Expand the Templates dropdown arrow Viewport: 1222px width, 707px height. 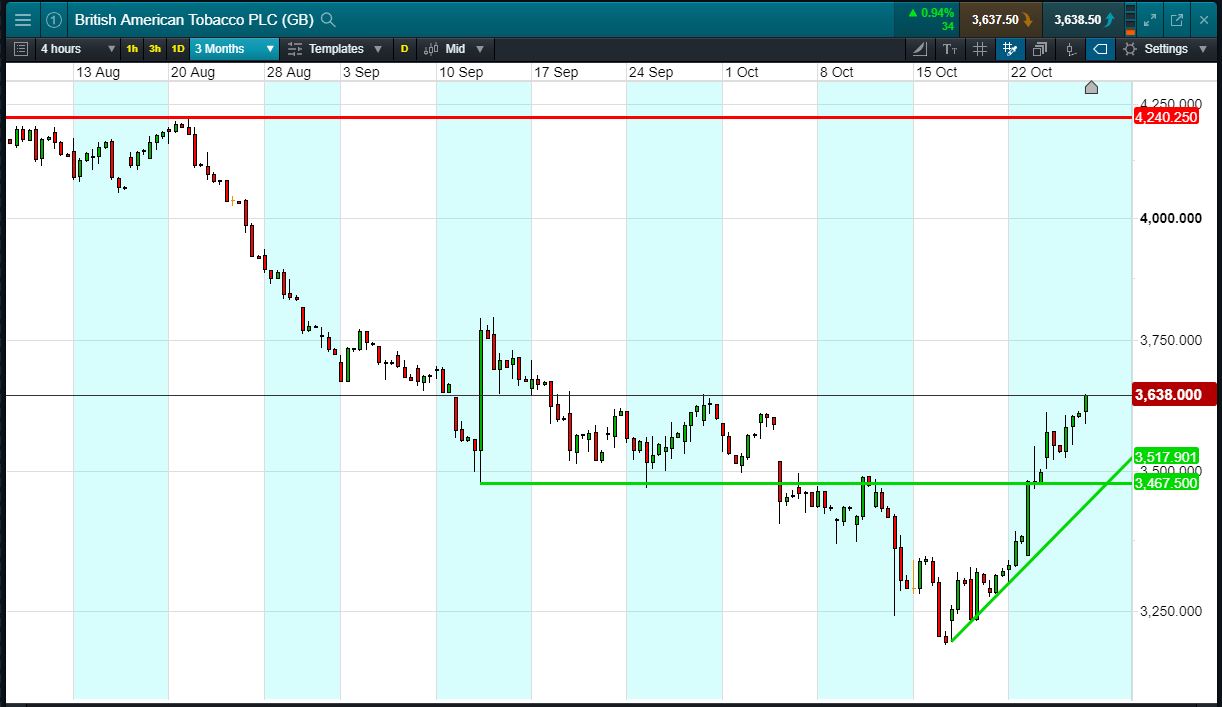[378, 48]
